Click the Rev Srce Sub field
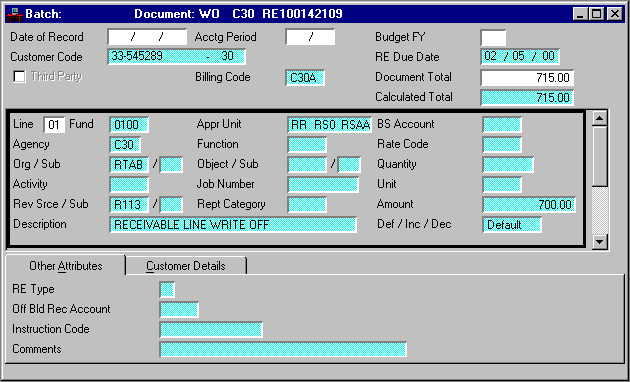Image resolution: width=630 pixels, height=382 pixels. pos(171,204)
